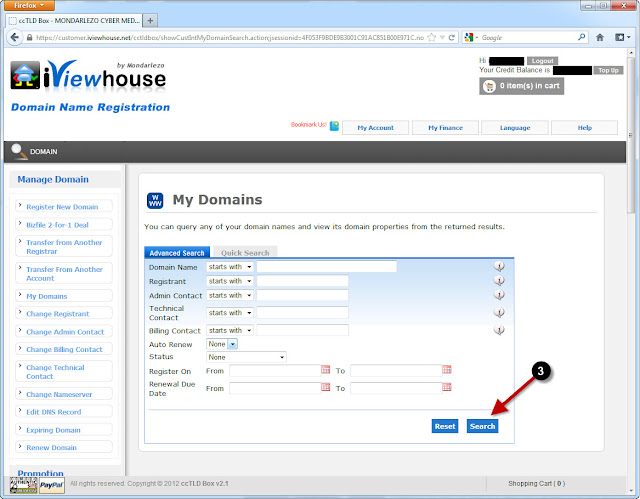Click the browser back arrow button
Image resolution: width=640 pixels, height=499 pixels.
click(x=15, y=38)
